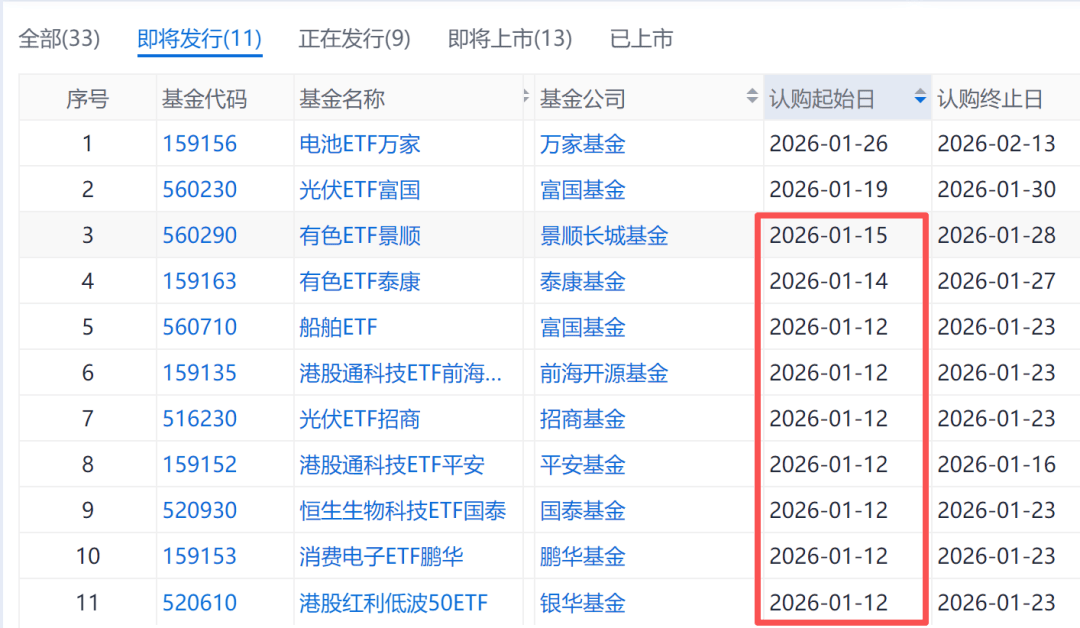
Task: Open company 前海开源基金
Action: pyautogui.click(x=604, y=373)
